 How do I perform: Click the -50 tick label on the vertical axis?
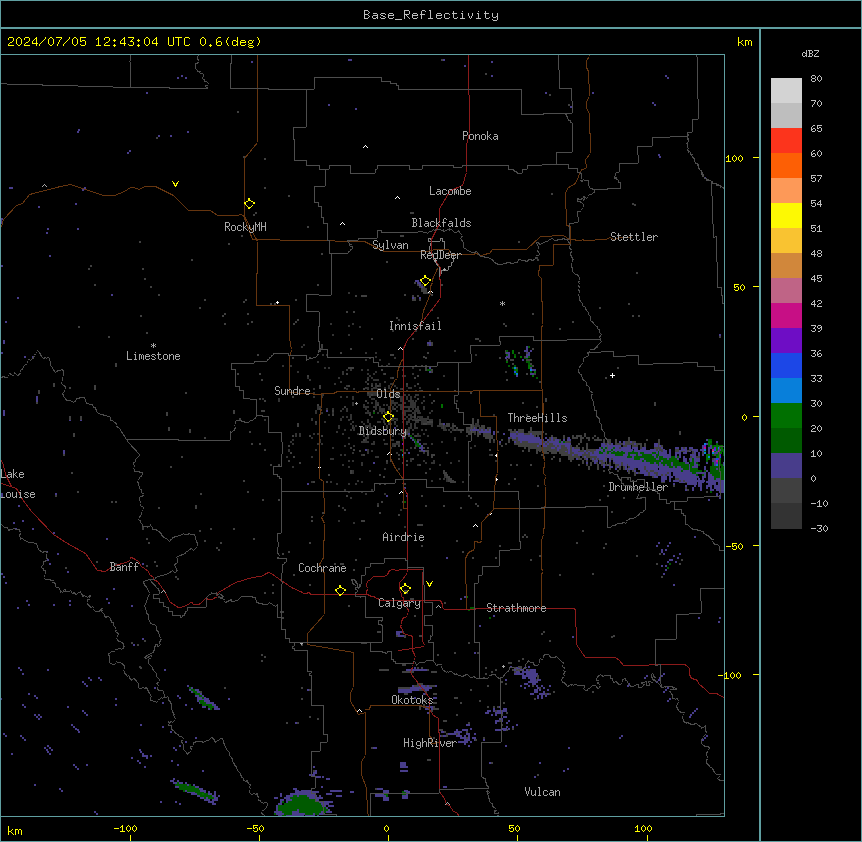coord(734,546)
